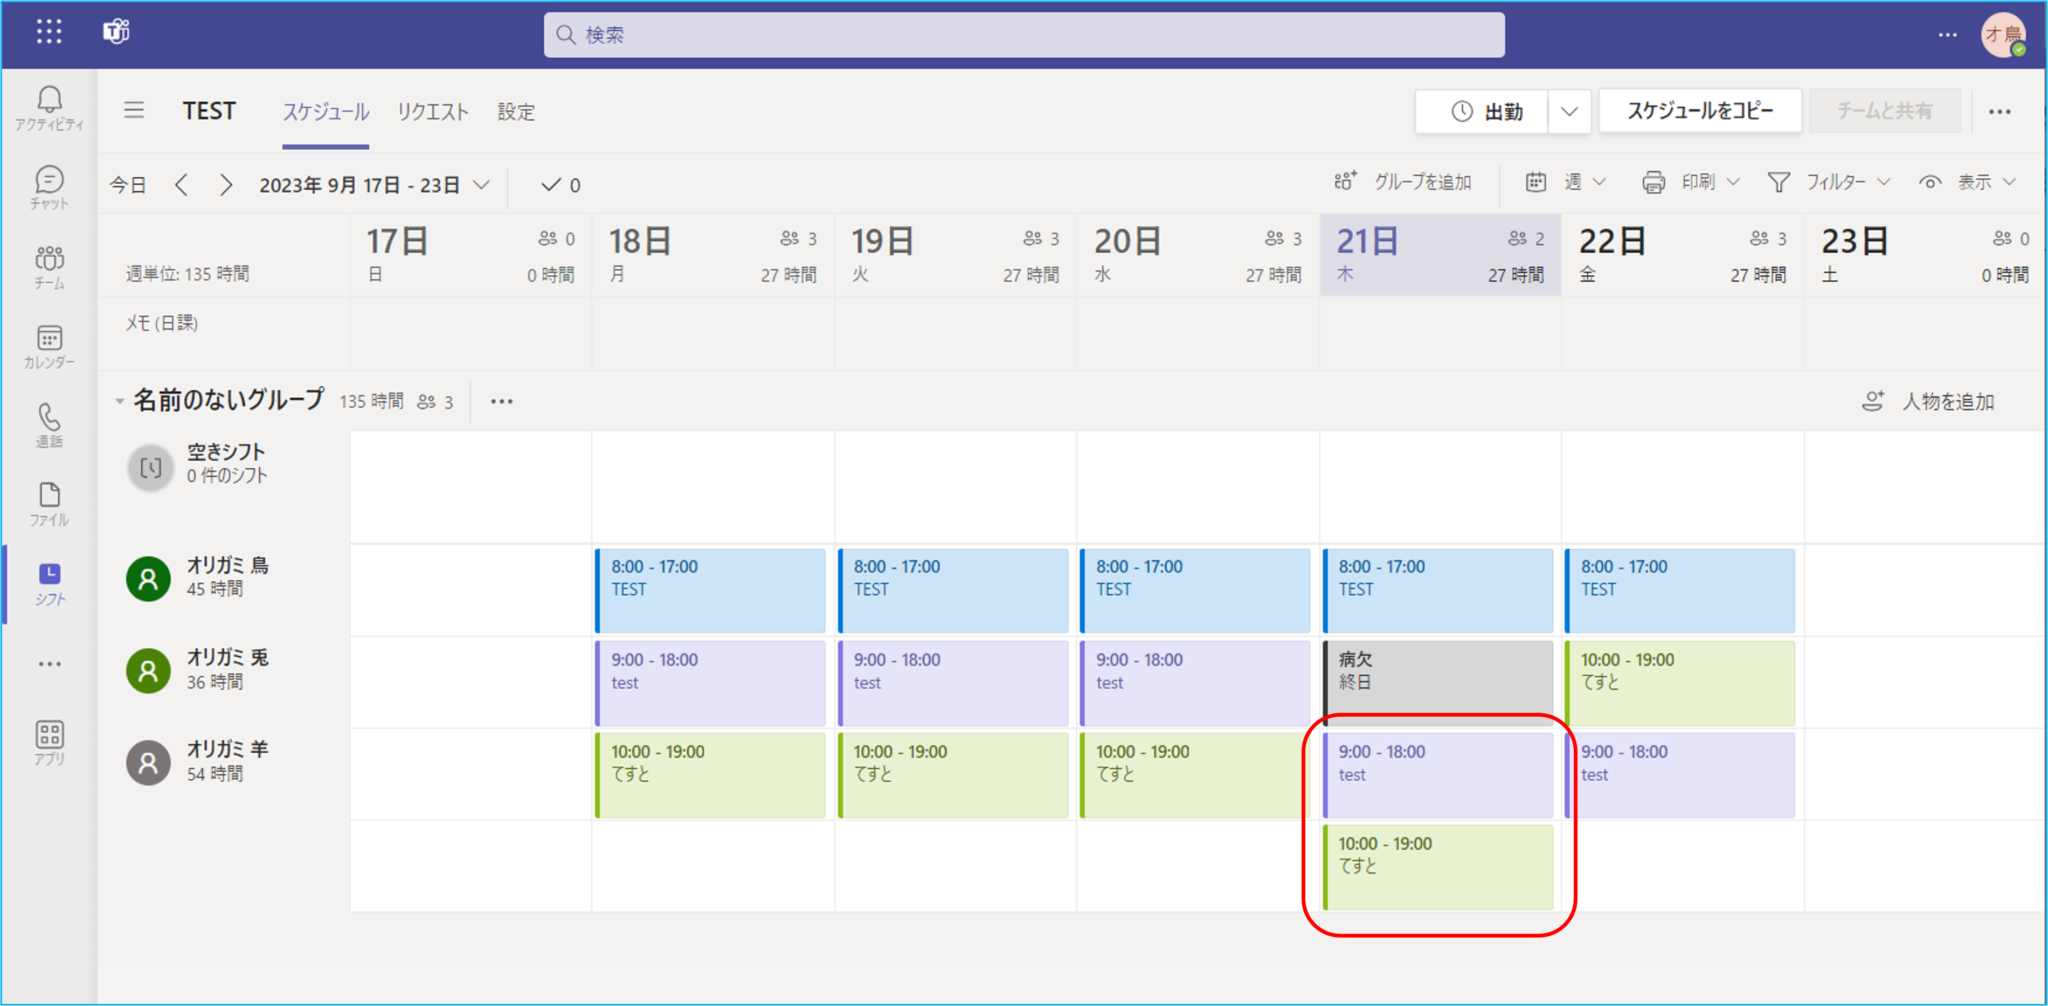2048x1006 pixels.
Task: Expand the arrow next to 出勤 button
Action: pos(1569,111)
